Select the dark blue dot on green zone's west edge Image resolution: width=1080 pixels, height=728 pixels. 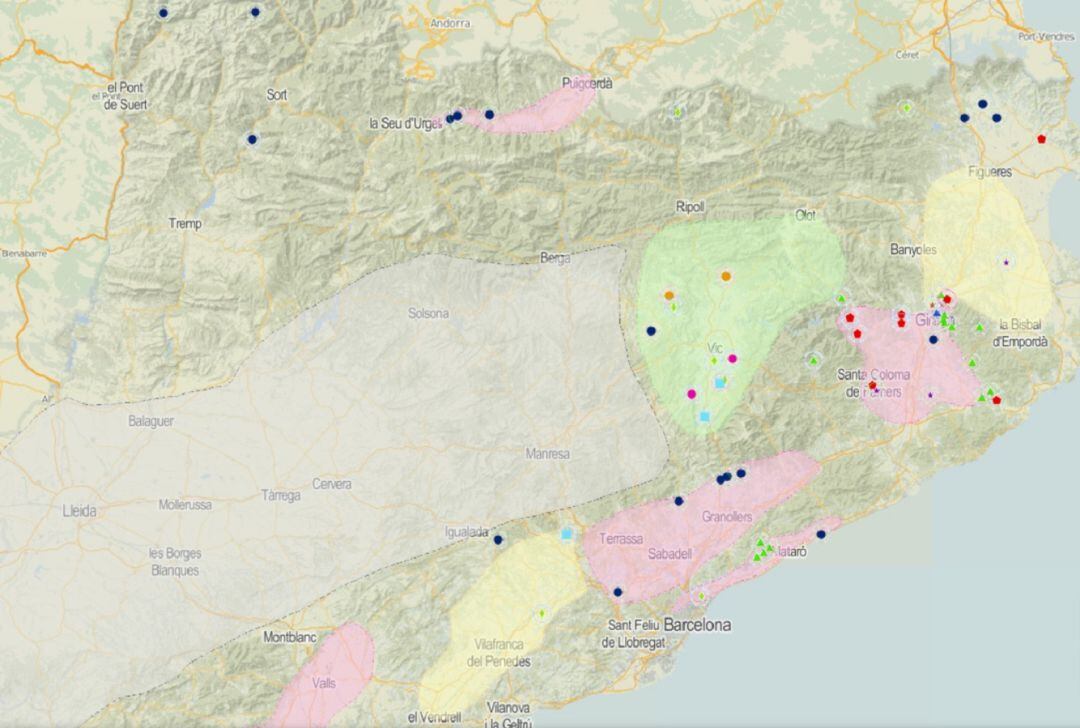pyautogui.click(x=651, y=331)
